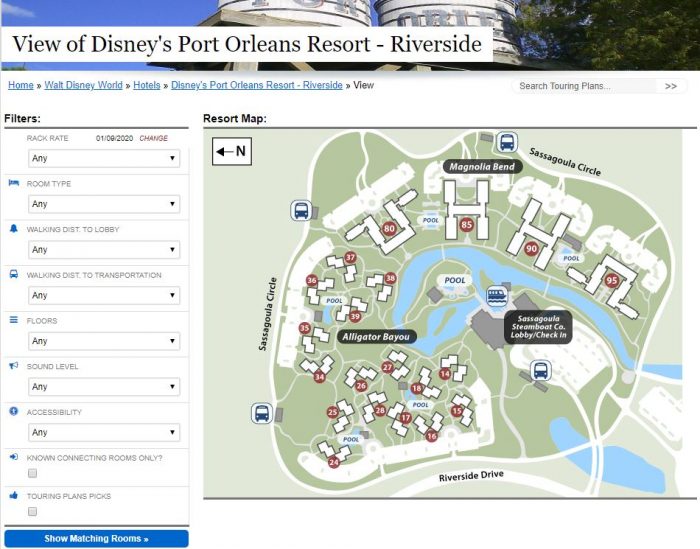Open the Room Type dropdown
Viewport: 700px width, 549px height.
pyautogui.click(x=104, y=204)
